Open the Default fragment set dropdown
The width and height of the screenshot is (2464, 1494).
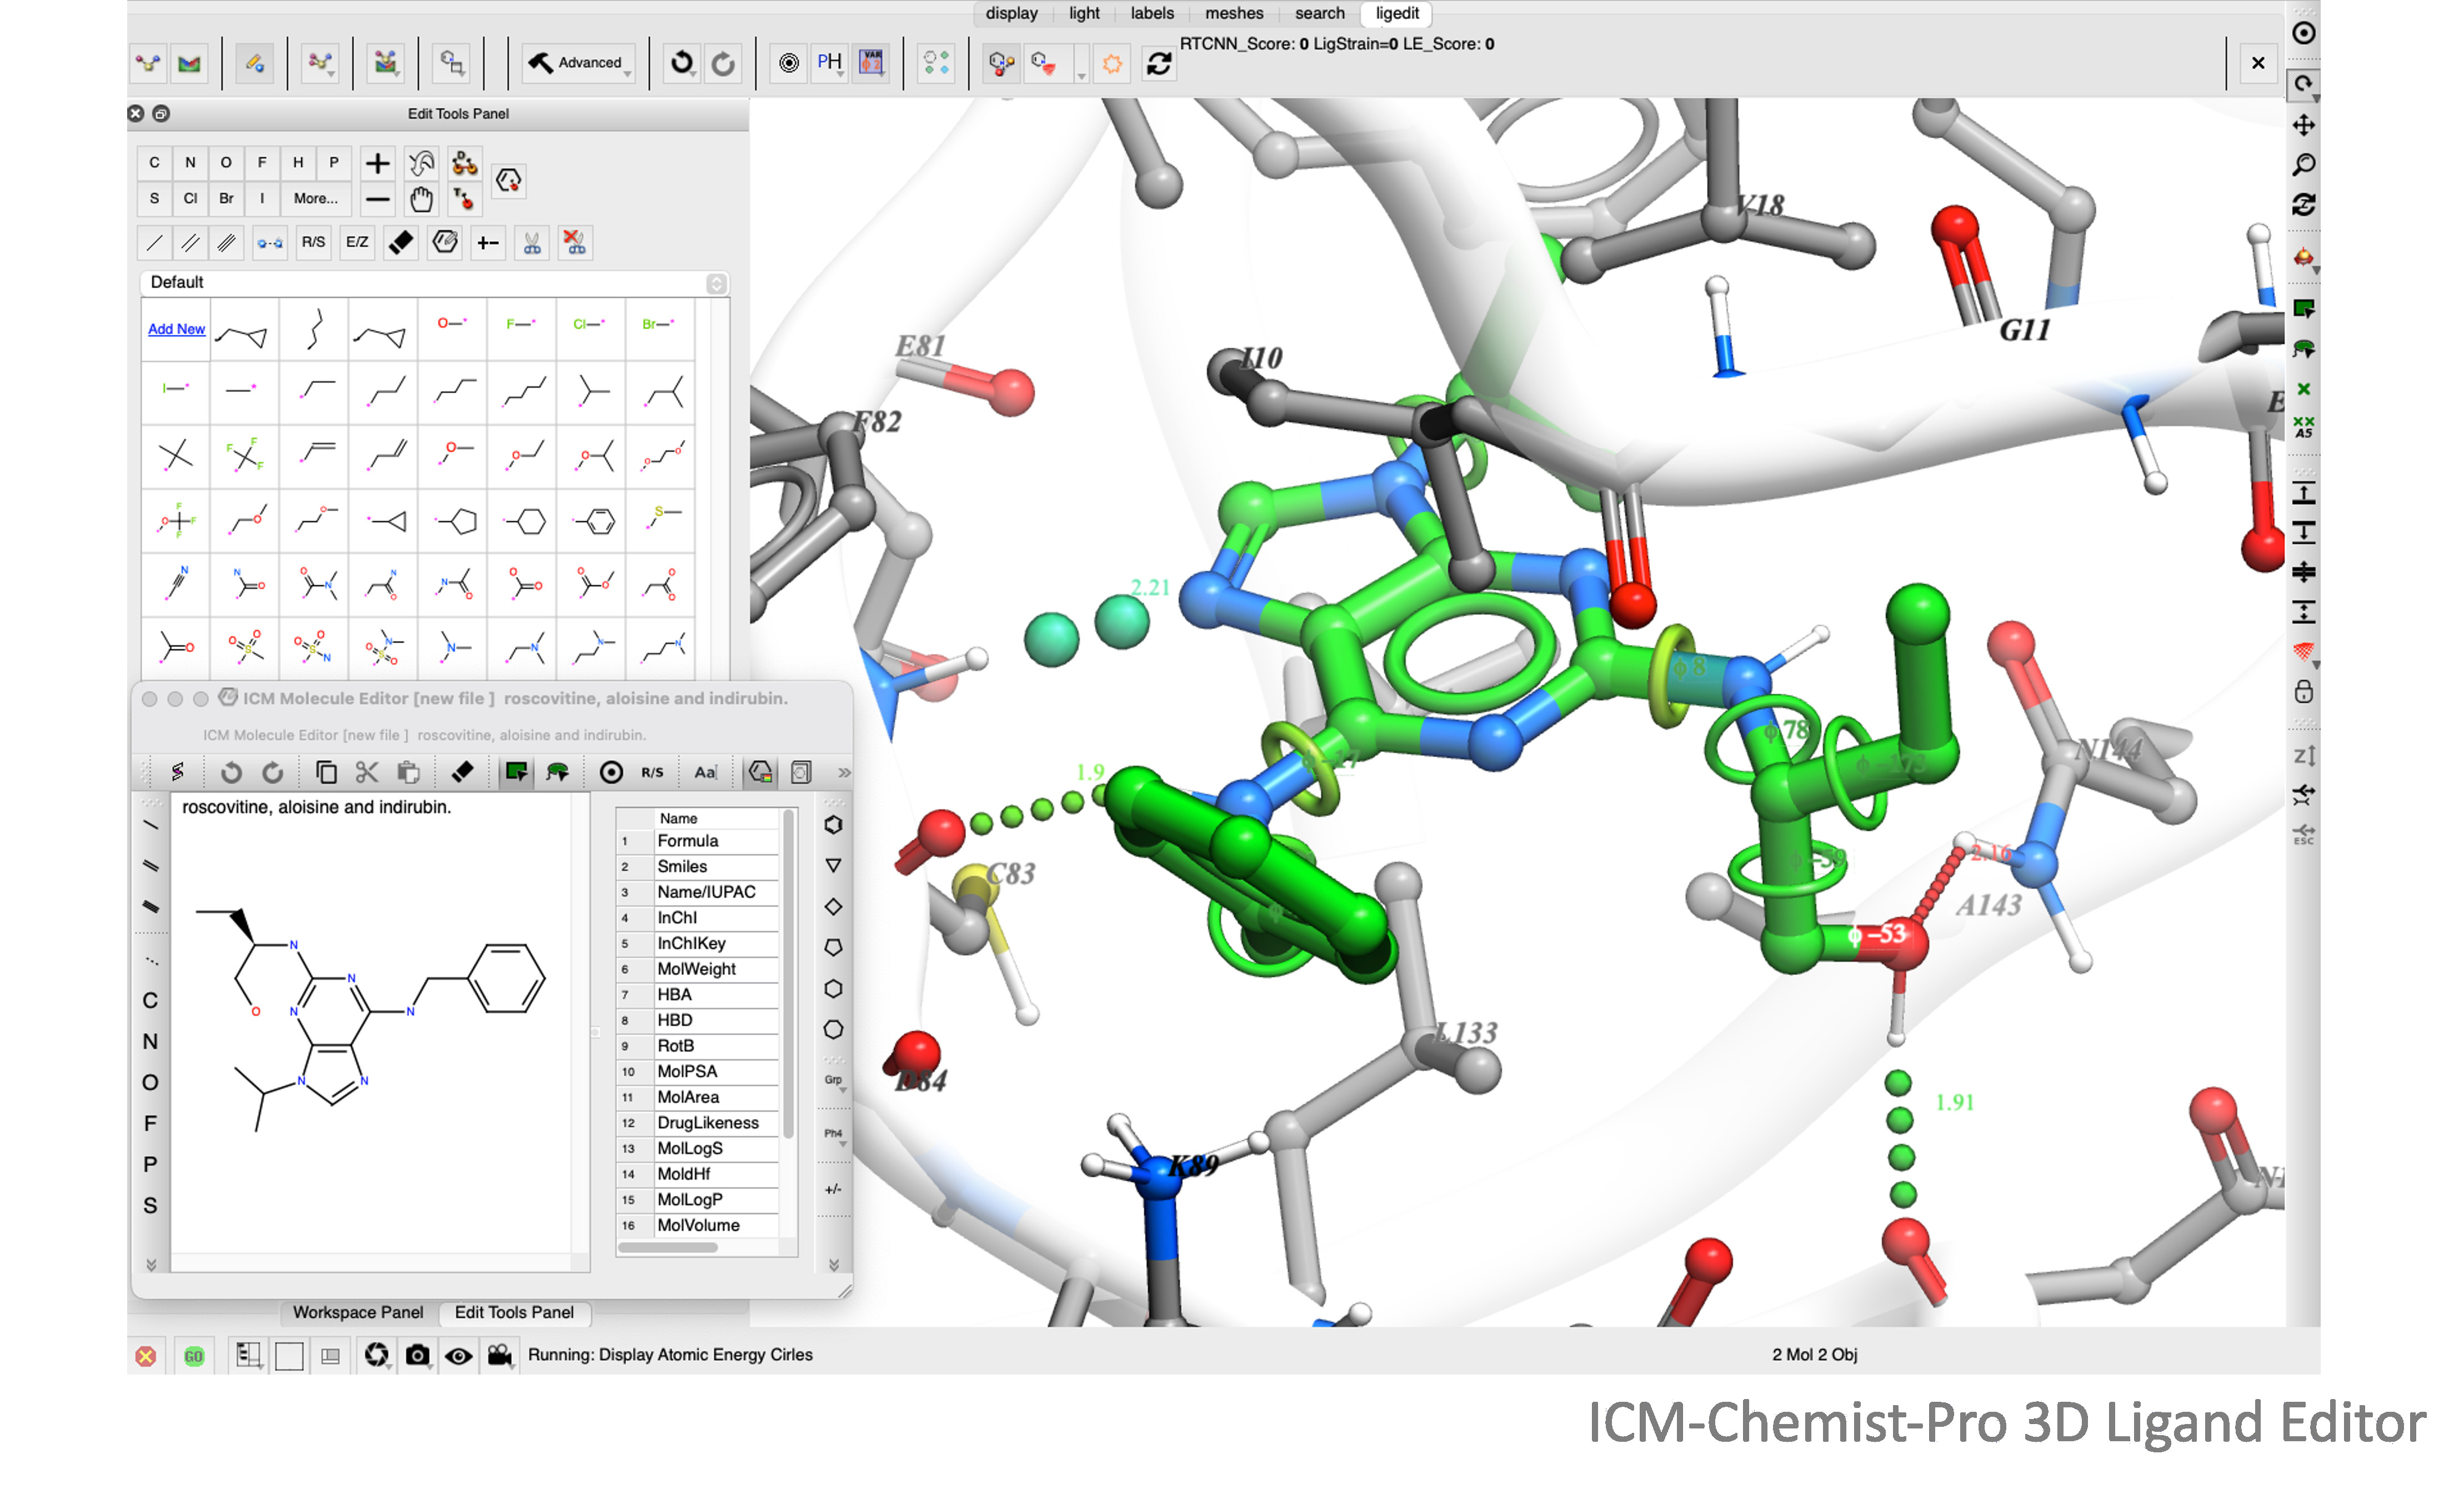pos(434,283)
